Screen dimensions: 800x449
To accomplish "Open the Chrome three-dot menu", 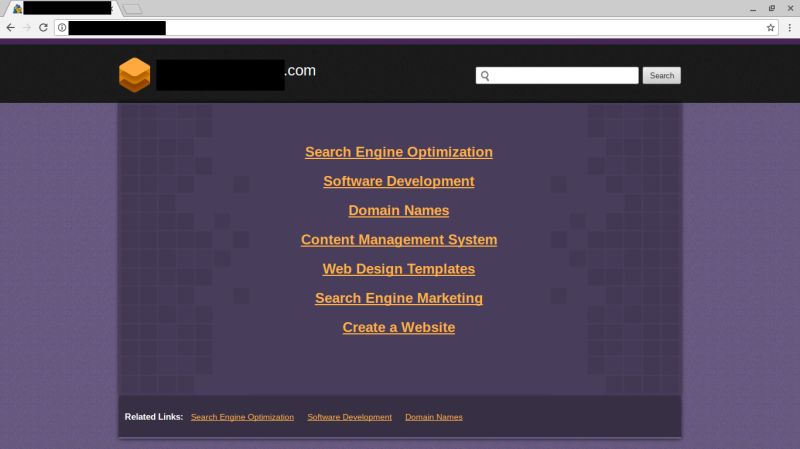I will 789,28.
